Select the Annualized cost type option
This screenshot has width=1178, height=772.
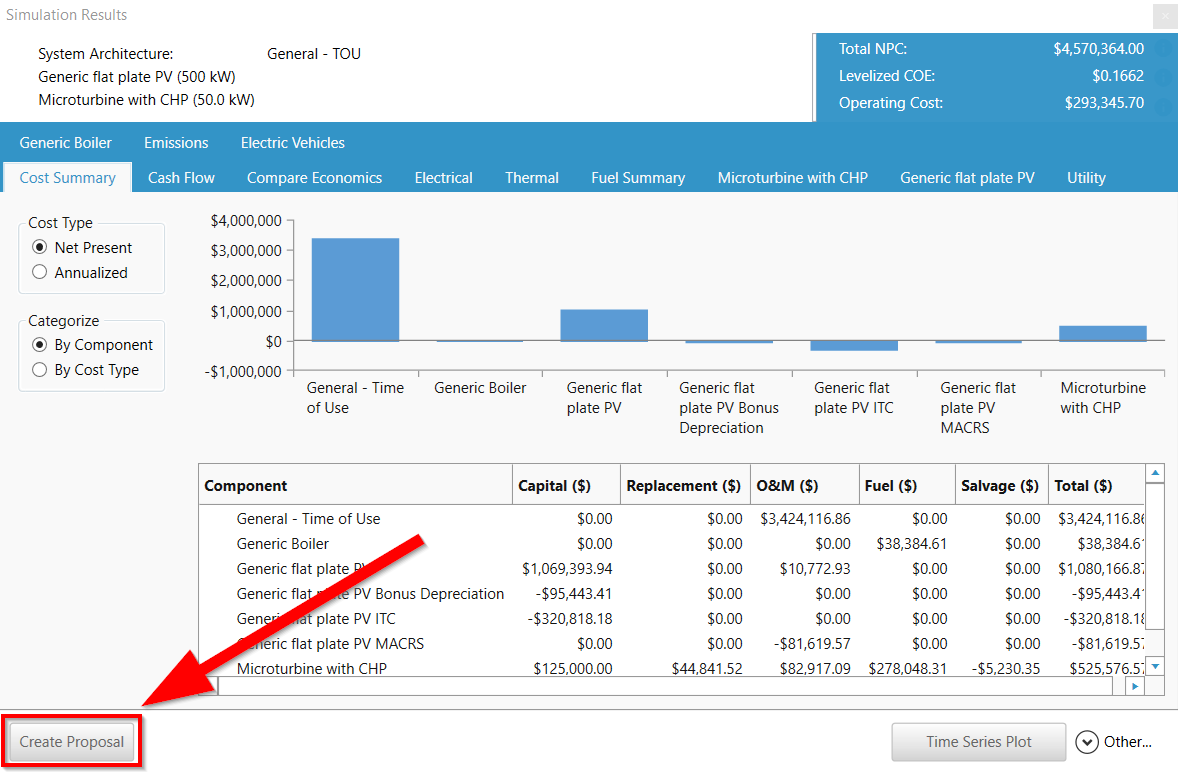tap(40, 272)
